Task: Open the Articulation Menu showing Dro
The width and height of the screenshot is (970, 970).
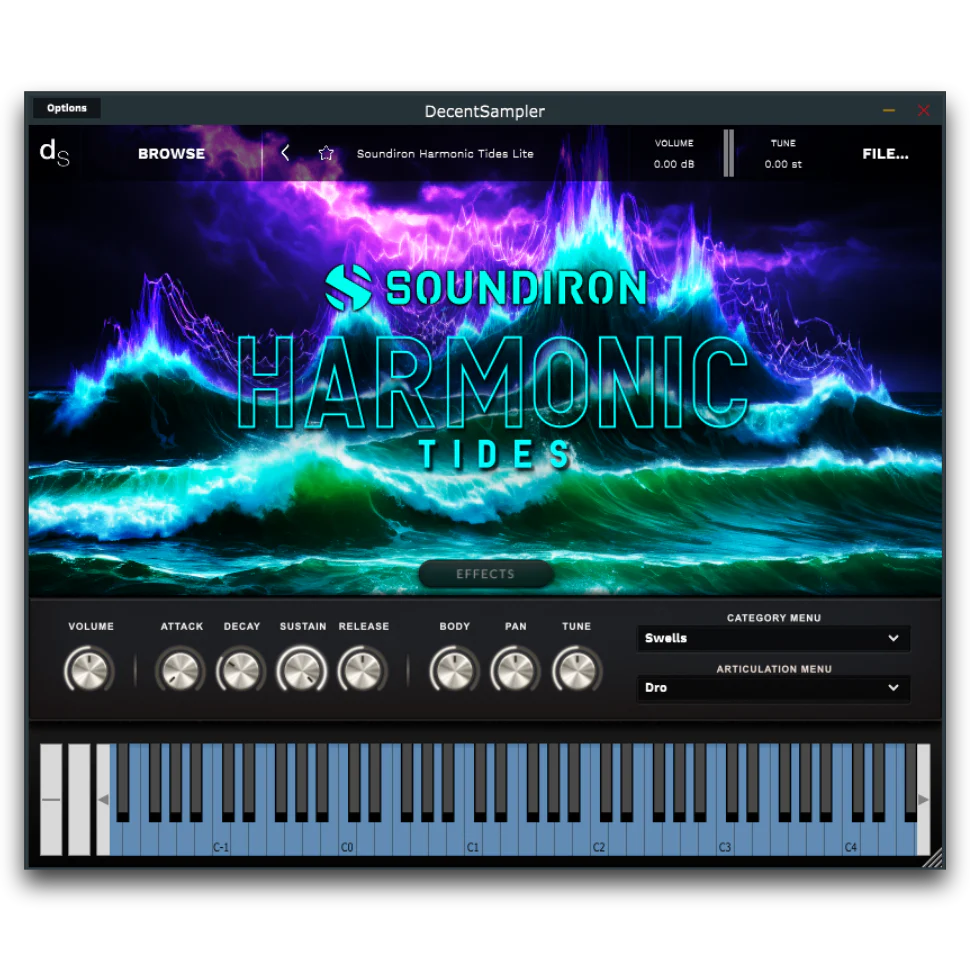Action: [x=773, y=688]
